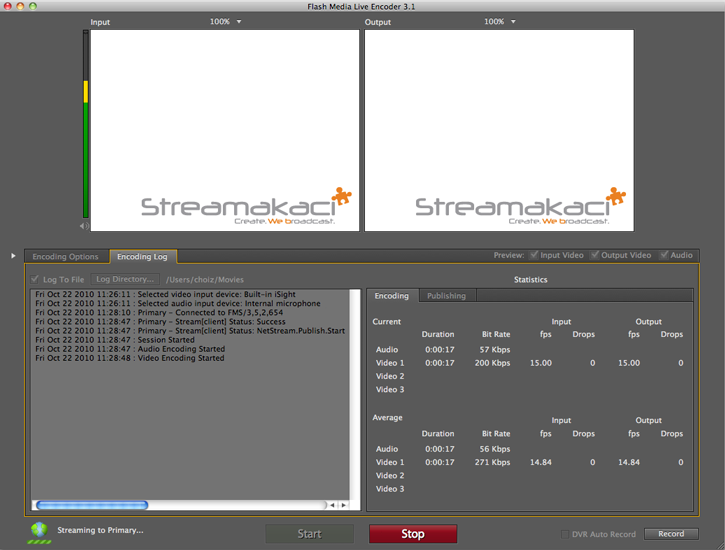Click the log horizontal scrollbar thumb
725x550 pixels.
click(92, 505)
